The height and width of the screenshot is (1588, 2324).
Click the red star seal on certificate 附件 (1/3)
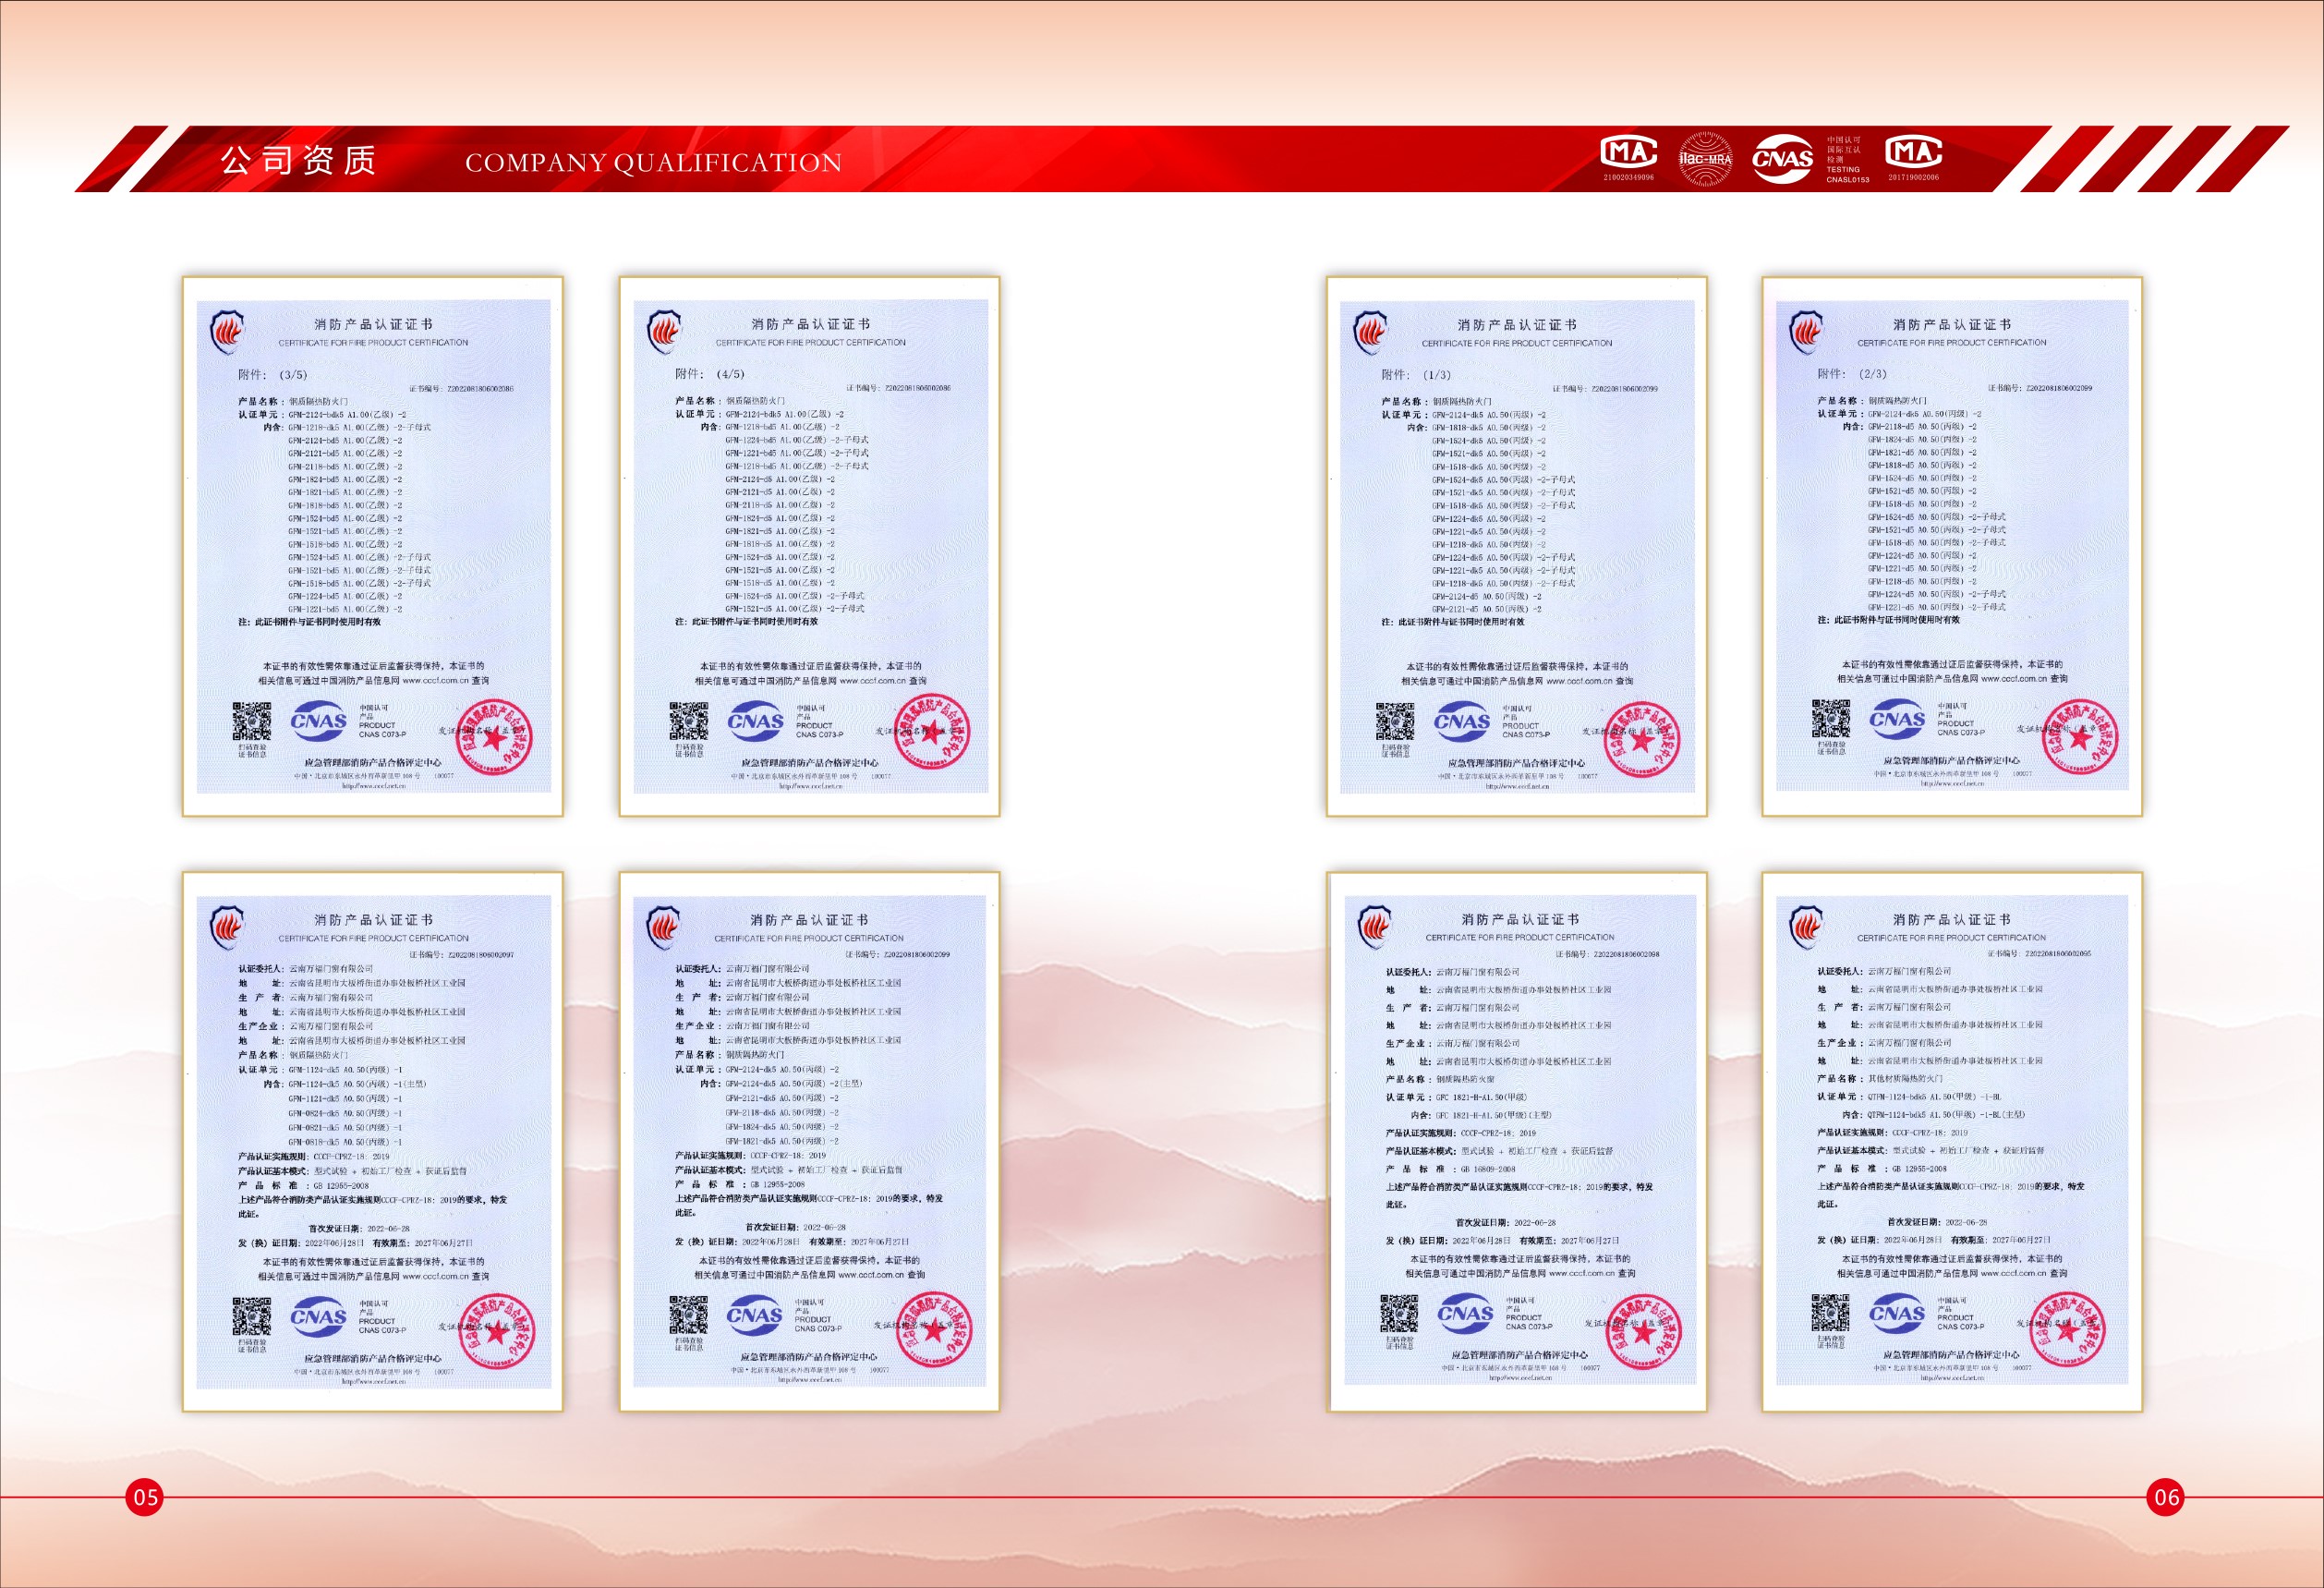(x=1641, y=740)
